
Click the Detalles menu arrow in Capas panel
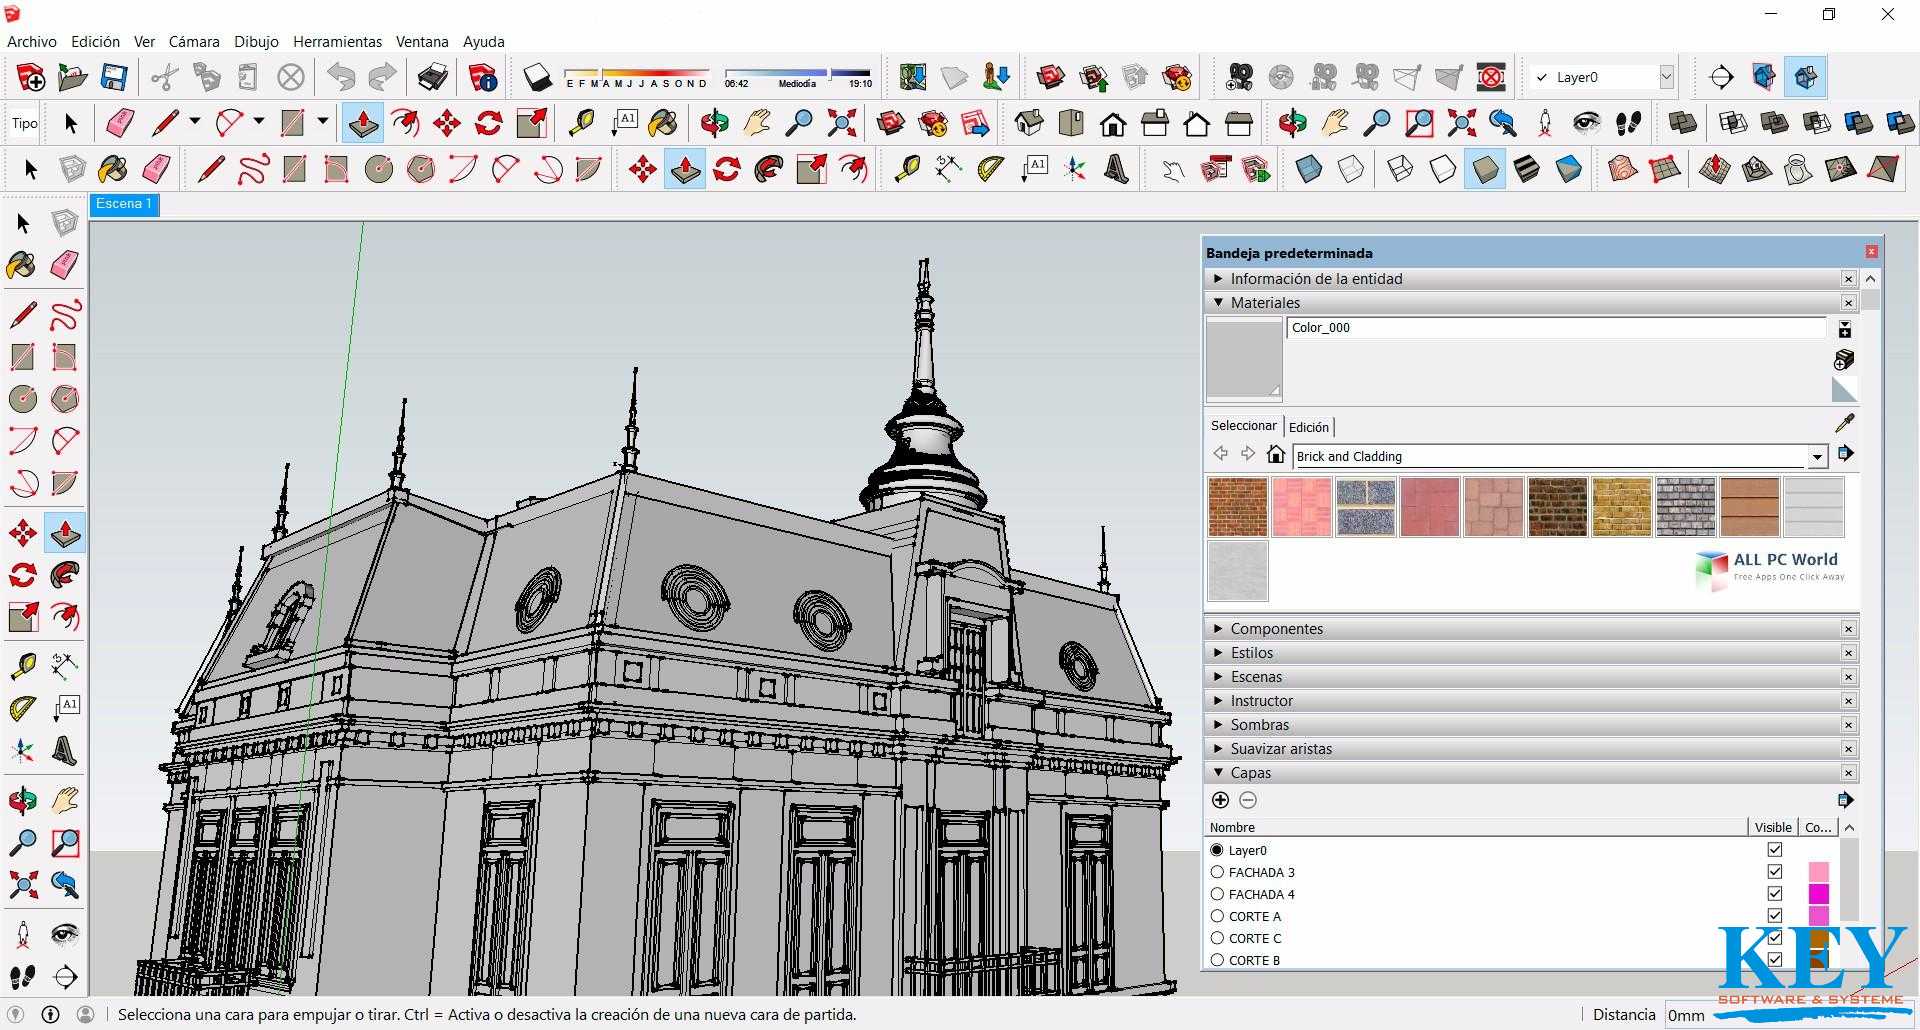(x=1845, y=800)
